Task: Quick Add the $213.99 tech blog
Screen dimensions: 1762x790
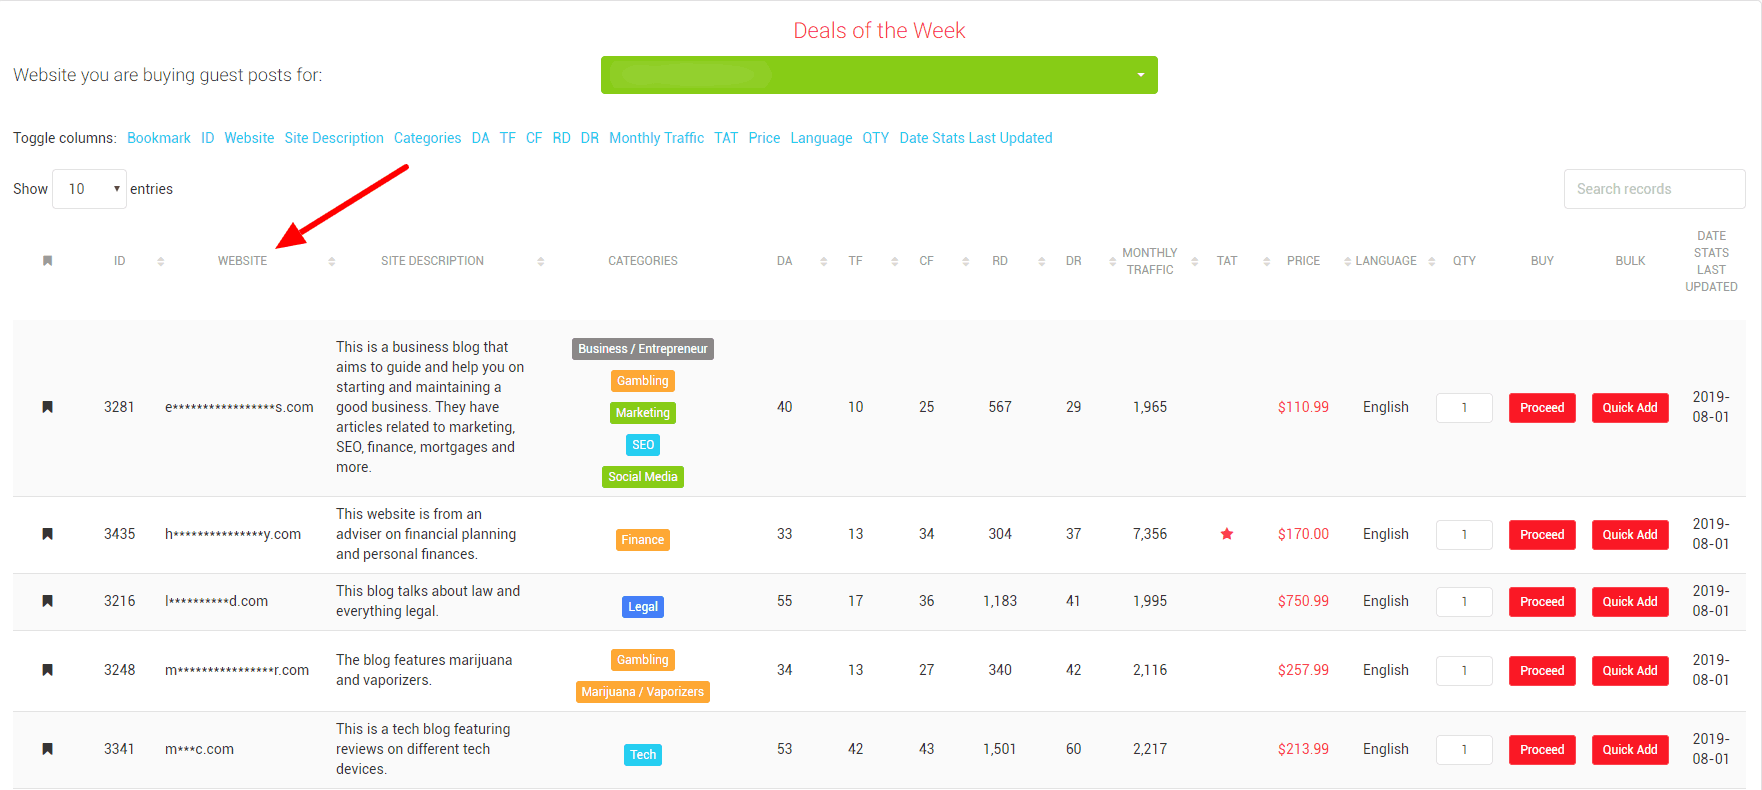Action: pyautogui.click(x=1629, y=750)
